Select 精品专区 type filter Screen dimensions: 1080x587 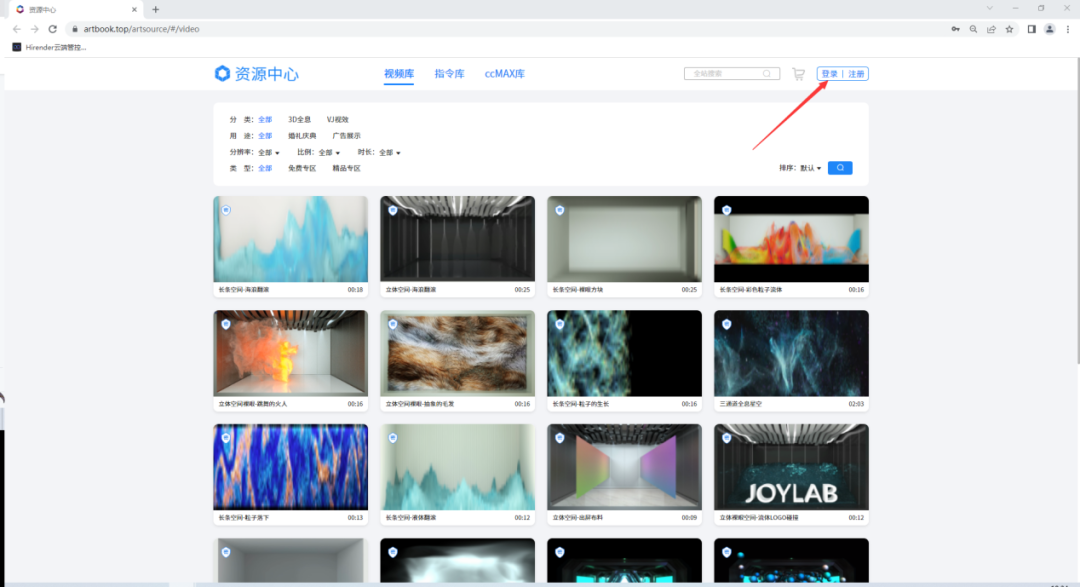click(346, 168)
